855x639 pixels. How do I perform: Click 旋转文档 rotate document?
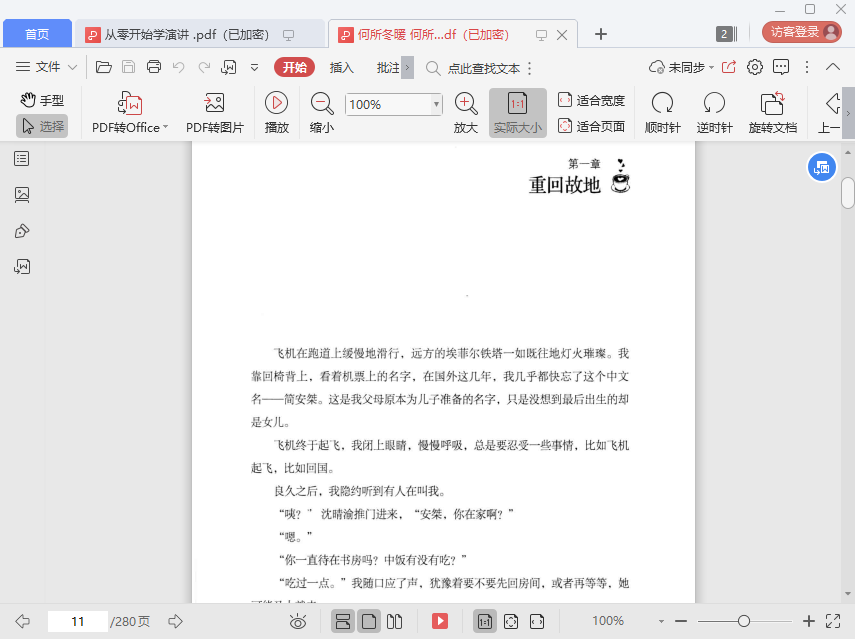pos(773,113)
